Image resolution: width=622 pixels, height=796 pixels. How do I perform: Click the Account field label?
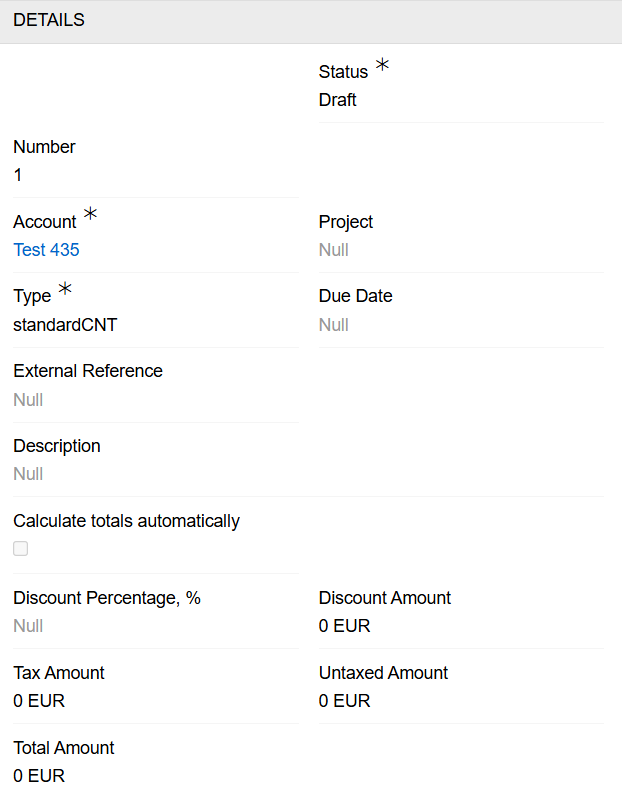point(44,222)
